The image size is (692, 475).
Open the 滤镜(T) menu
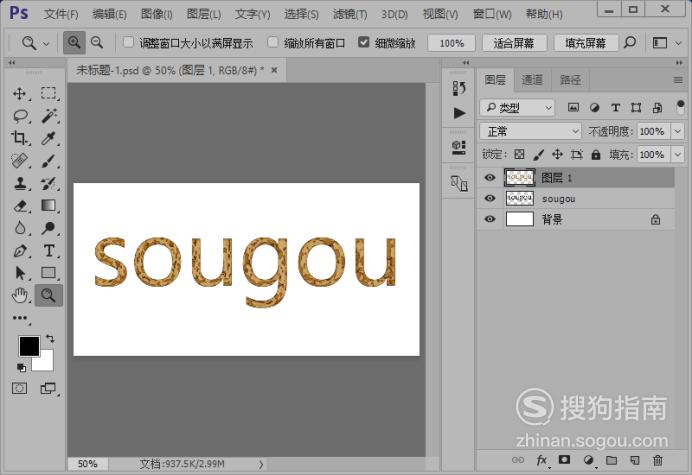click(350, 14)
